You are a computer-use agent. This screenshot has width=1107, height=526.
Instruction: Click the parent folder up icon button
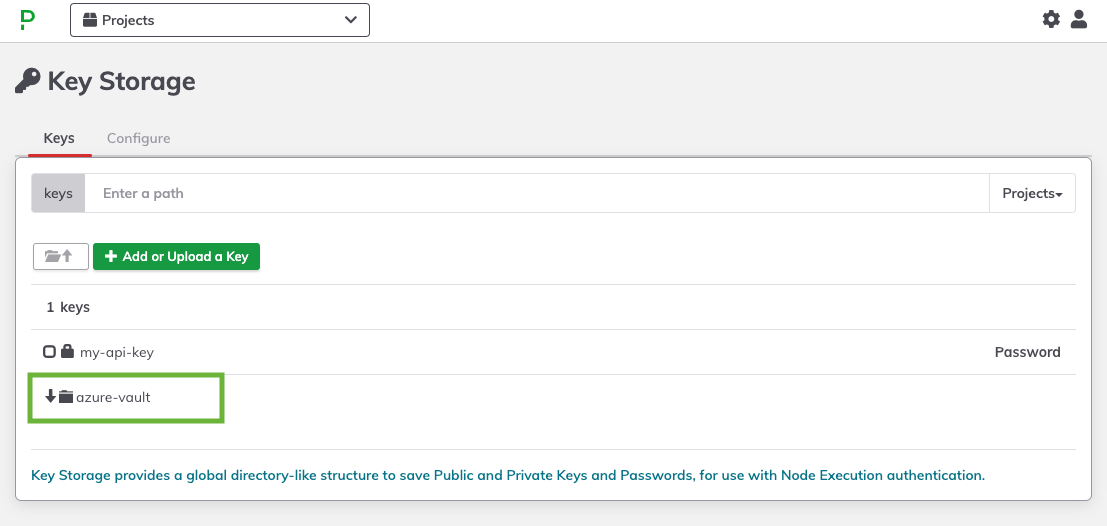(x=61, y=256)
